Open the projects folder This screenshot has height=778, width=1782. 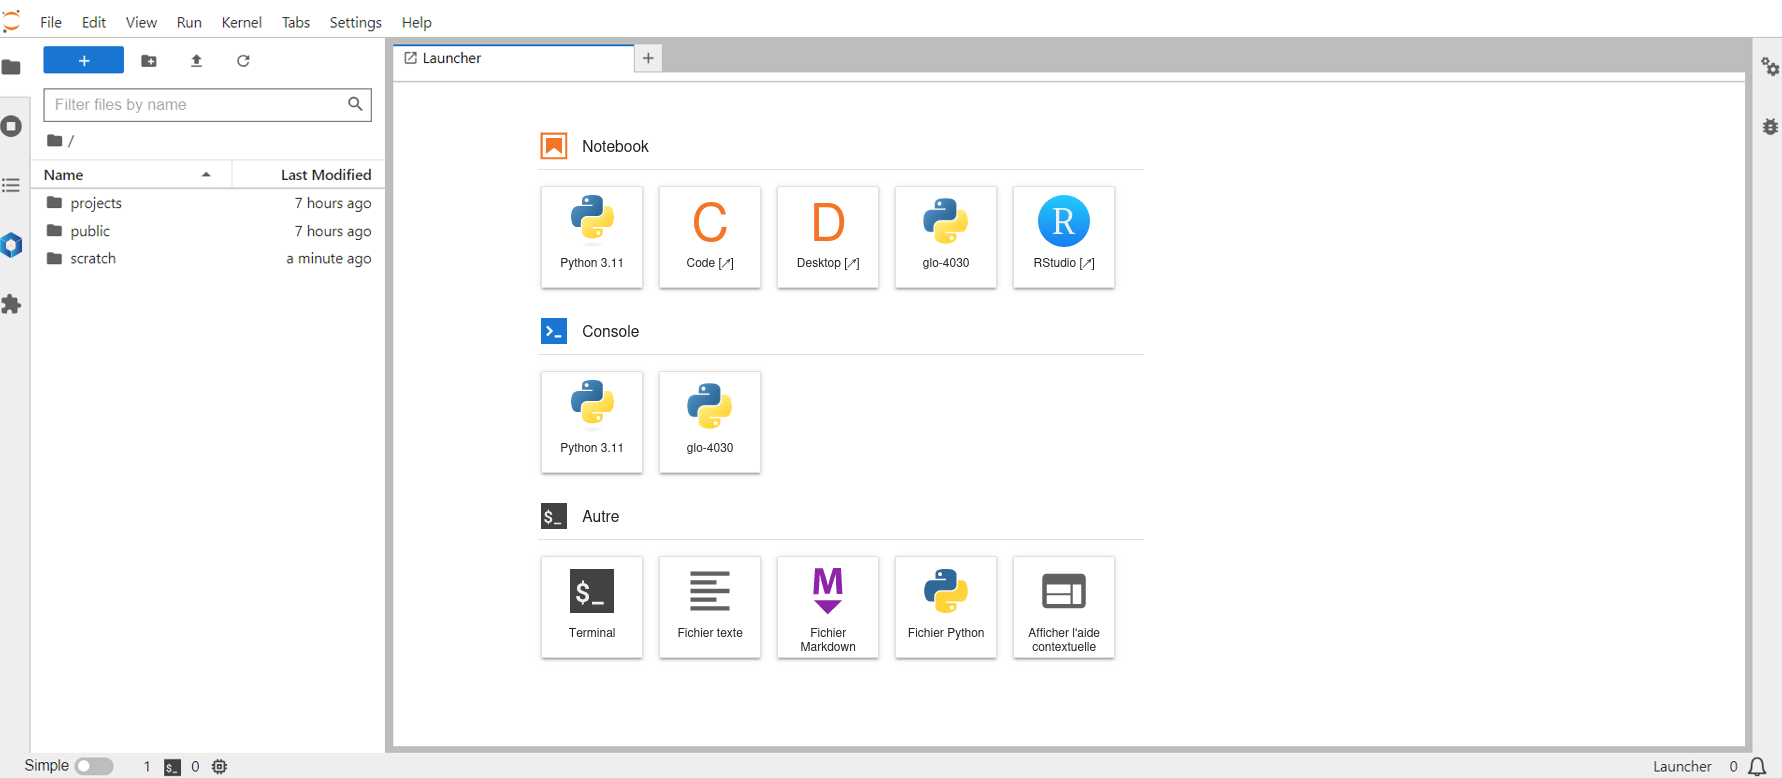point(96,203)
